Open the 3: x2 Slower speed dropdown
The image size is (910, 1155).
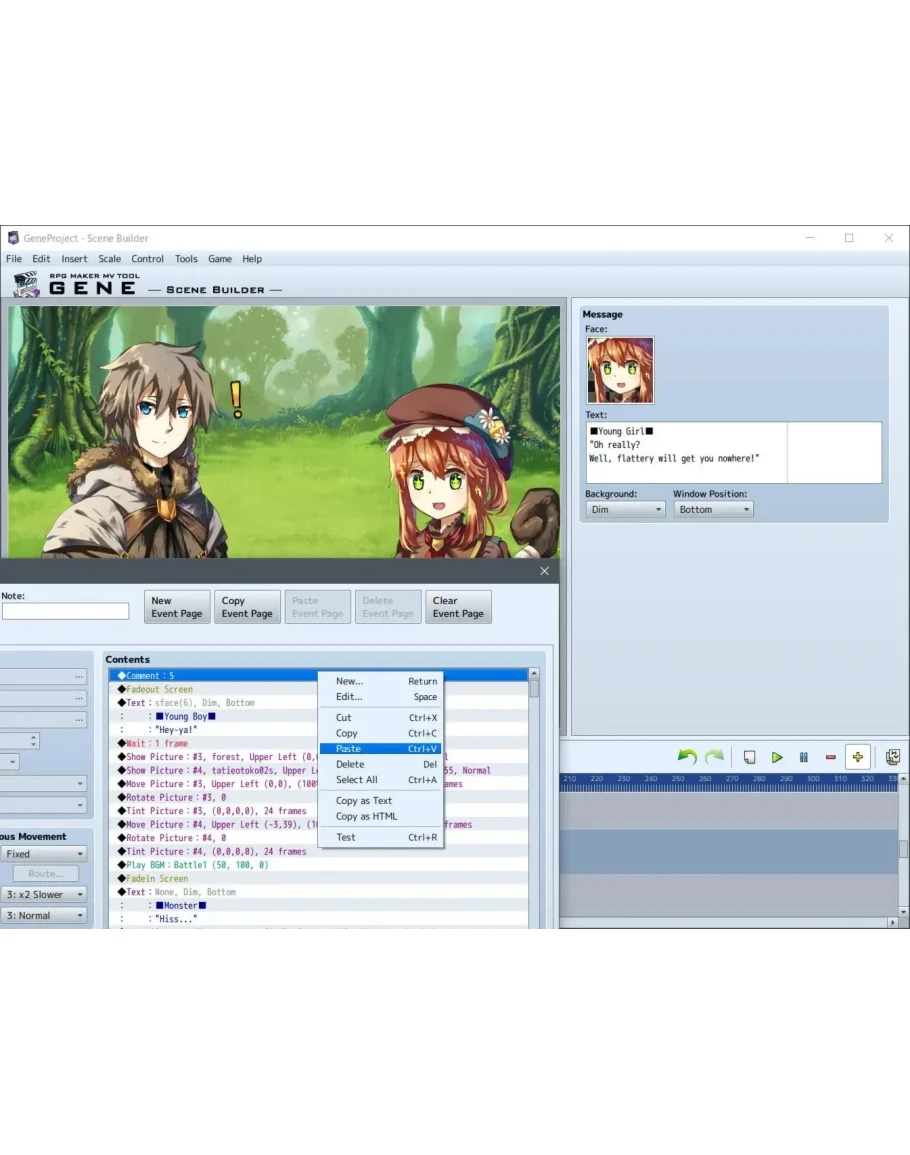pos(44,894)
